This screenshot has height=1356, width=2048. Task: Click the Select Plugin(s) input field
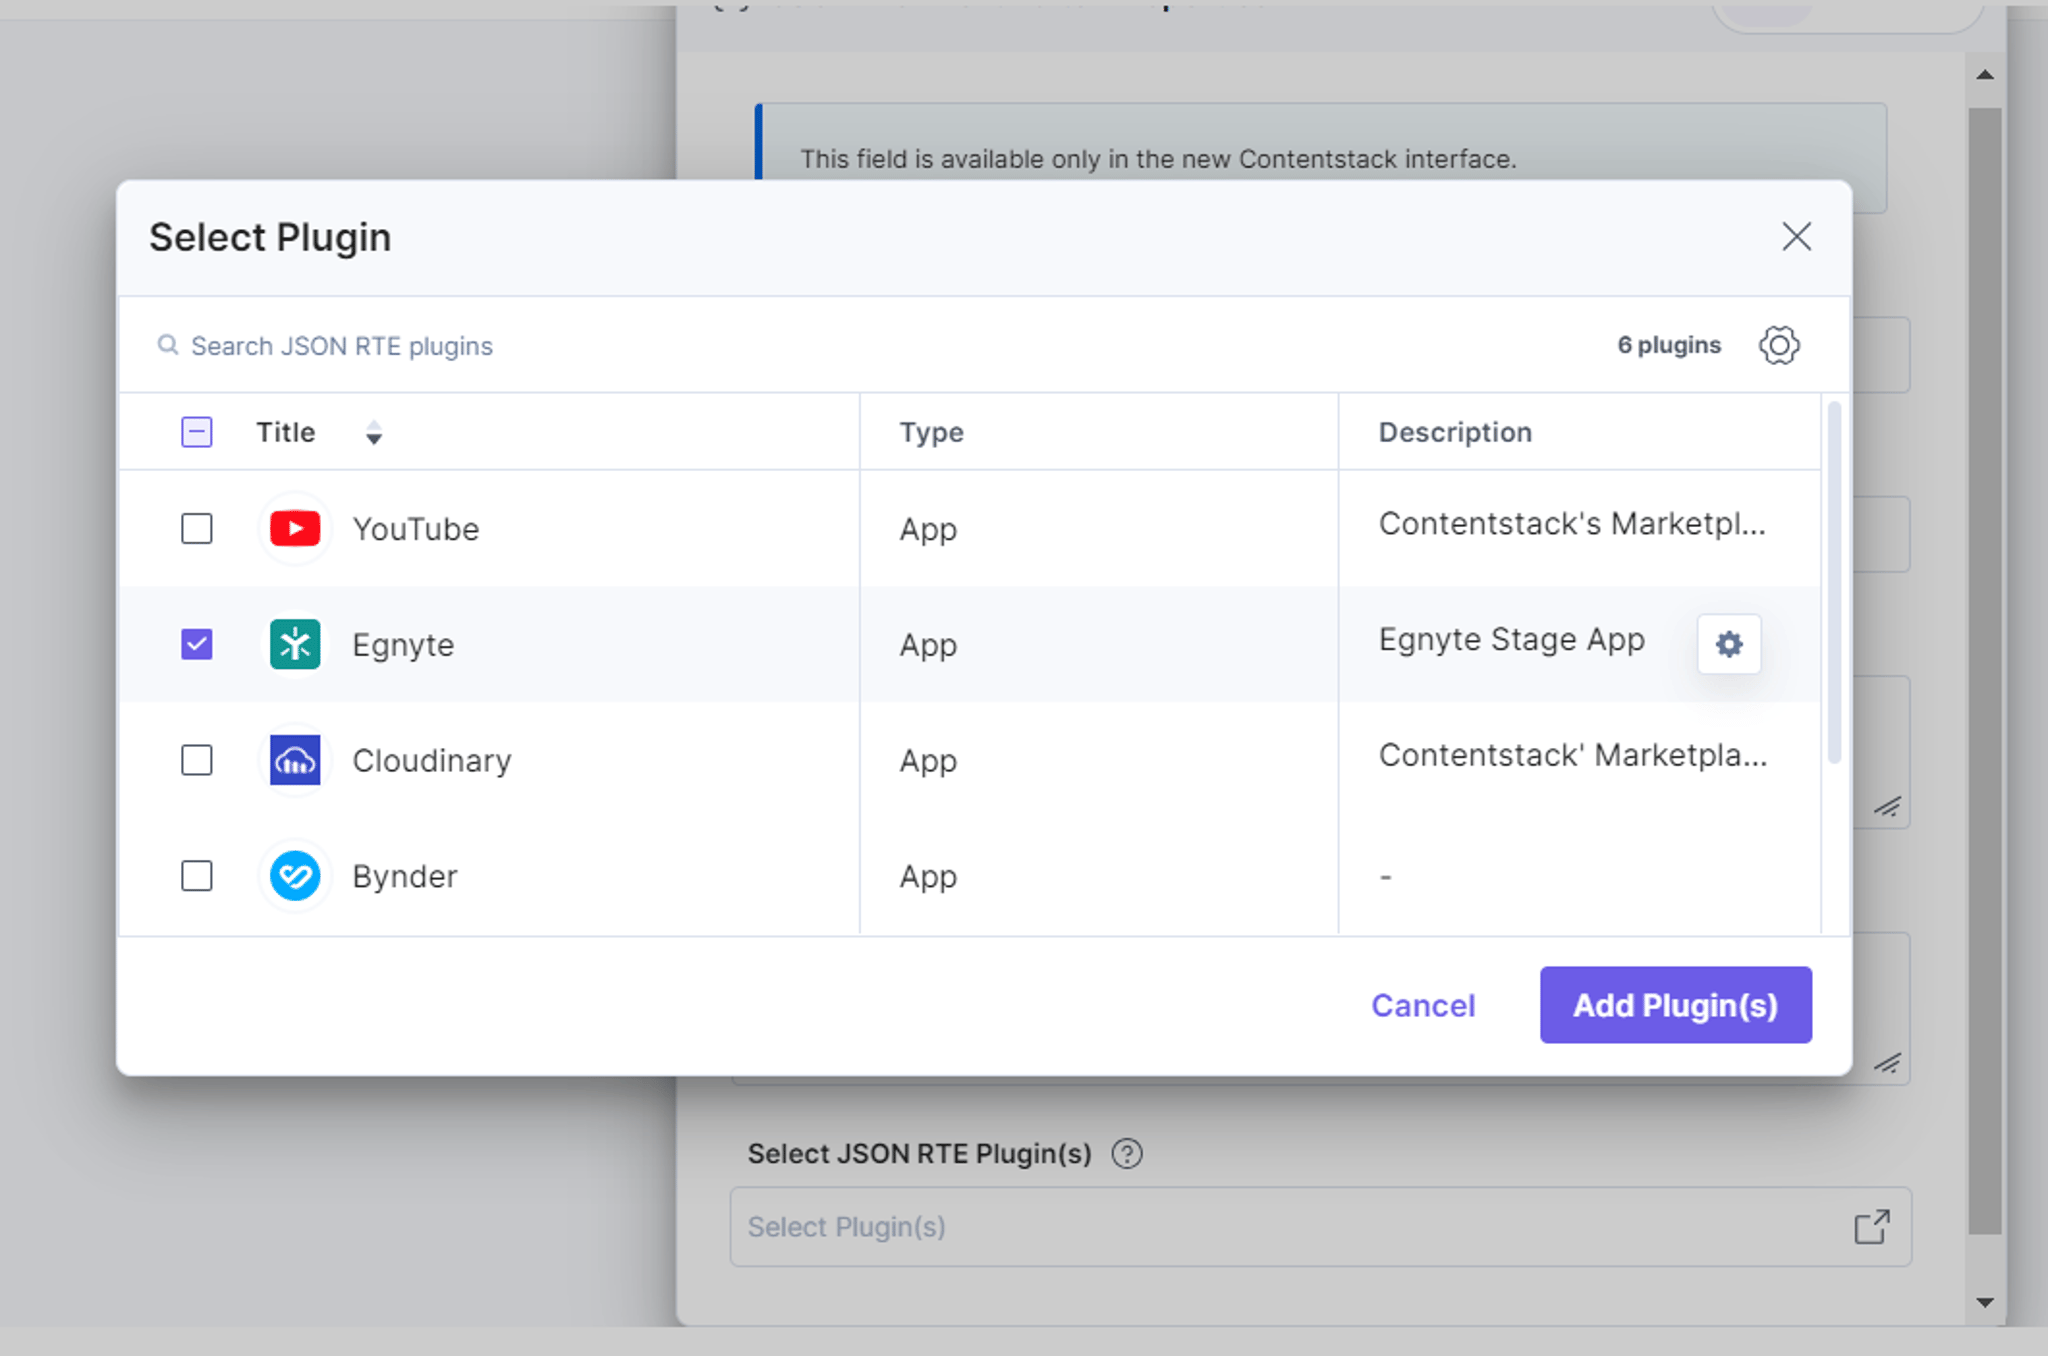coord(1320,1227)
